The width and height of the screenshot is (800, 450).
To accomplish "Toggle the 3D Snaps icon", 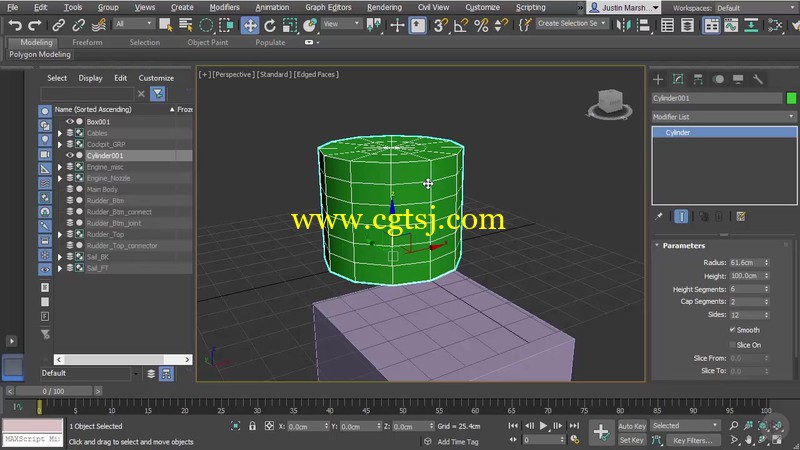I will [x=440, y=25].
